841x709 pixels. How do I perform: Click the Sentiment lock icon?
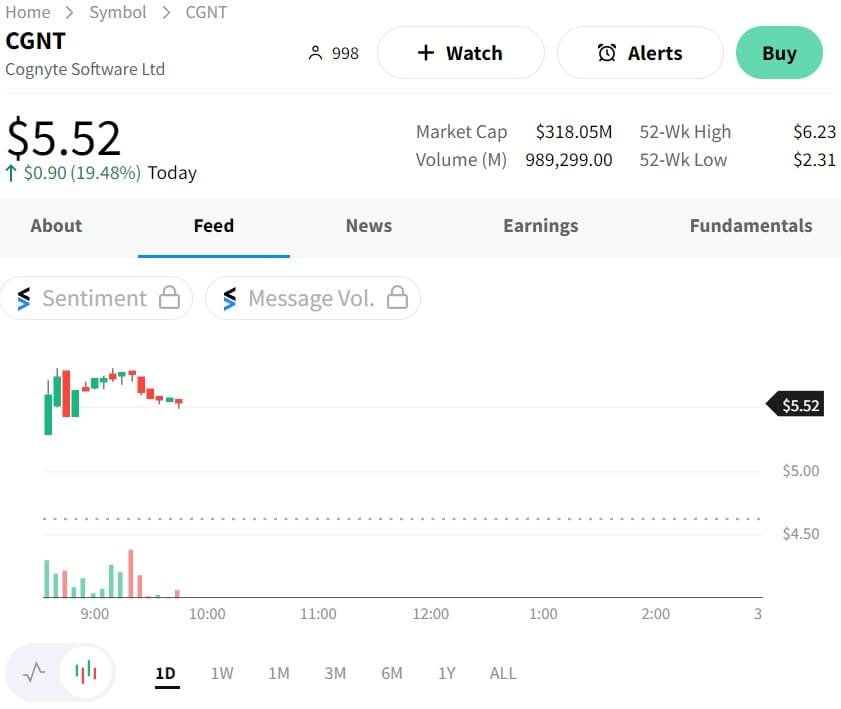(170, 298)
